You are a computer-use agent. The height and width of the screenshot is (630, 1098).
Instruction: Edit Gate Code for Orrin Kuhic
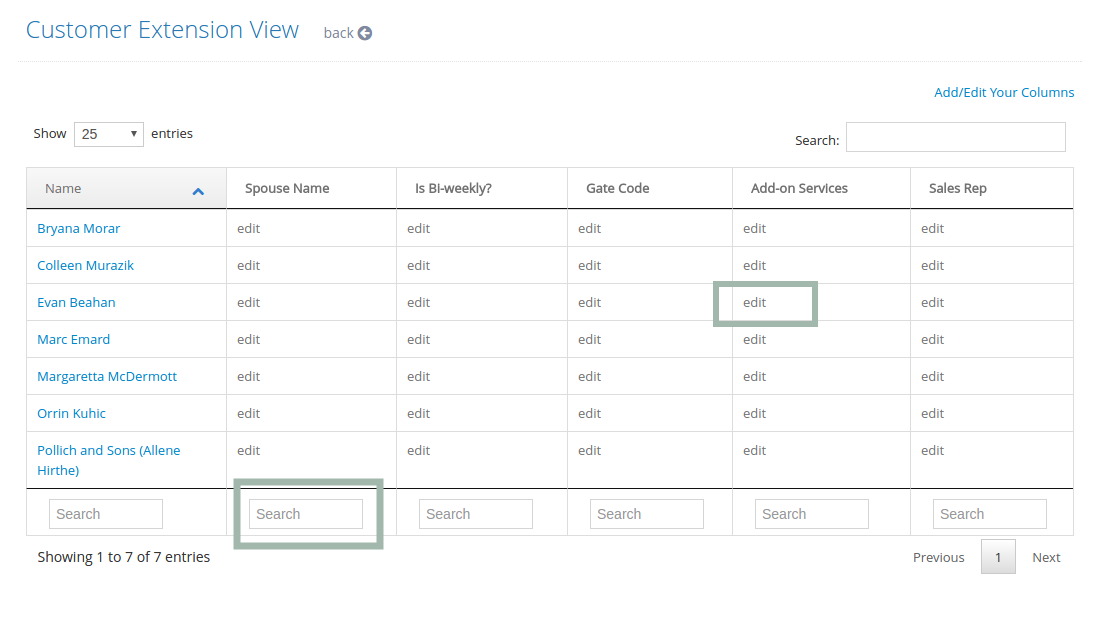(589, 414)
